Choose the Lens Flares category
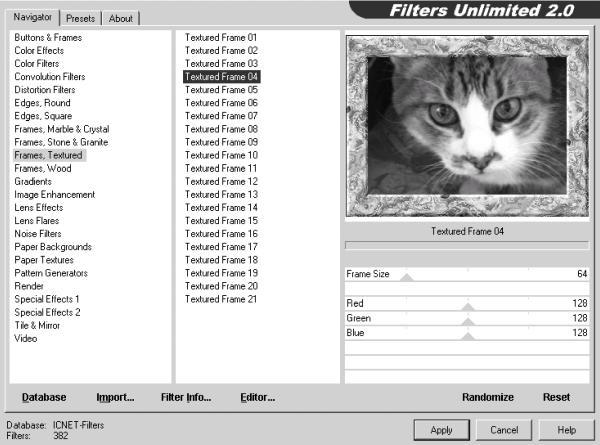This screenshot has width=600, height=445. click(37, 221)
